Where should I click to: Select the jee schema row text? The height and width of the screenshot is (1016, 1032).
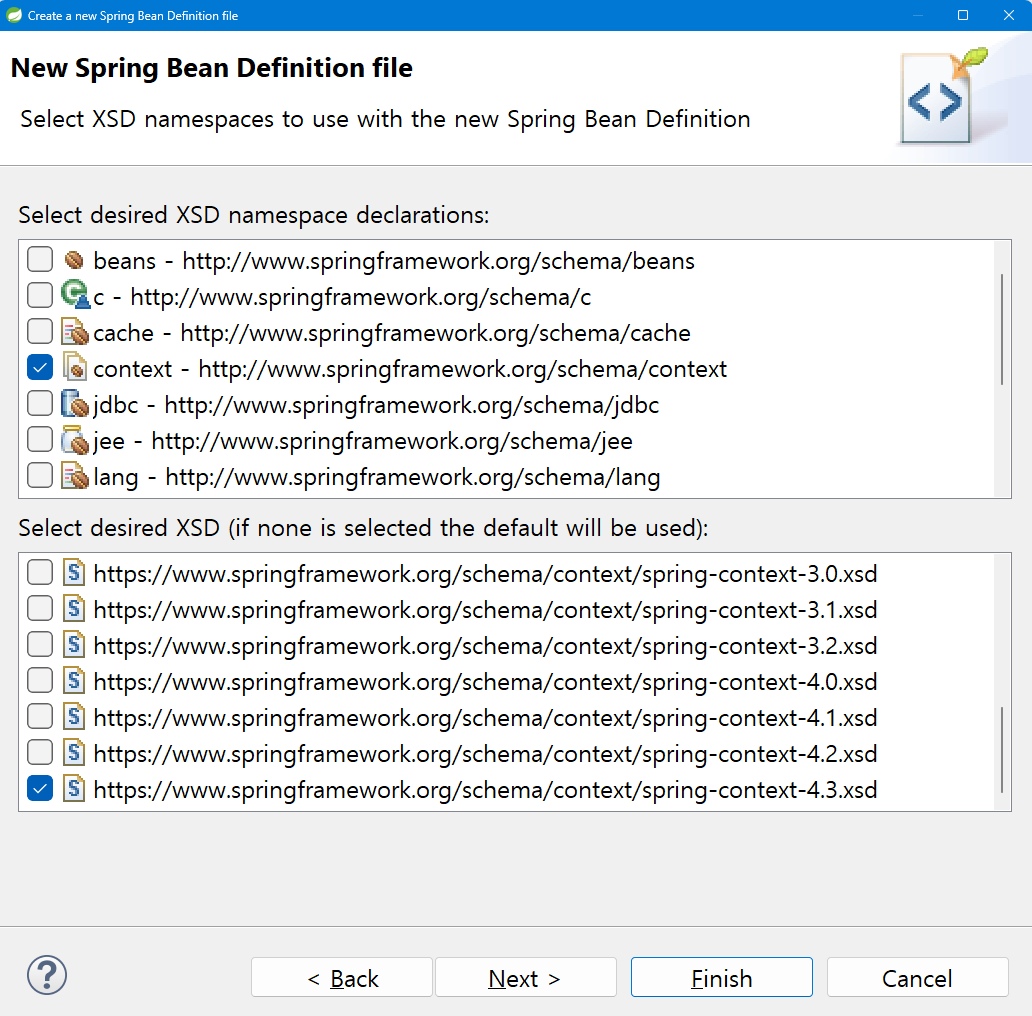pyautogui.click(x=363, y=441)
